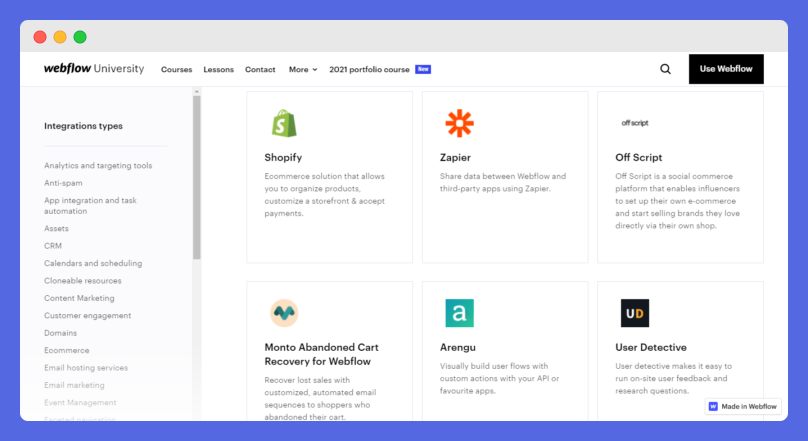
Task: Open the Courses nav item
Action: (176, 70)
